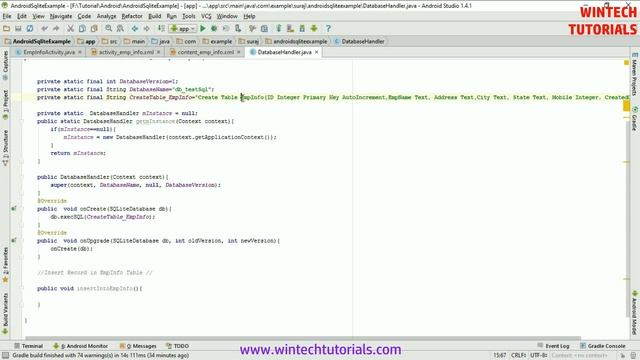Toggle the Structure tool window
The image size is (640, 360).
pos(5,147)
